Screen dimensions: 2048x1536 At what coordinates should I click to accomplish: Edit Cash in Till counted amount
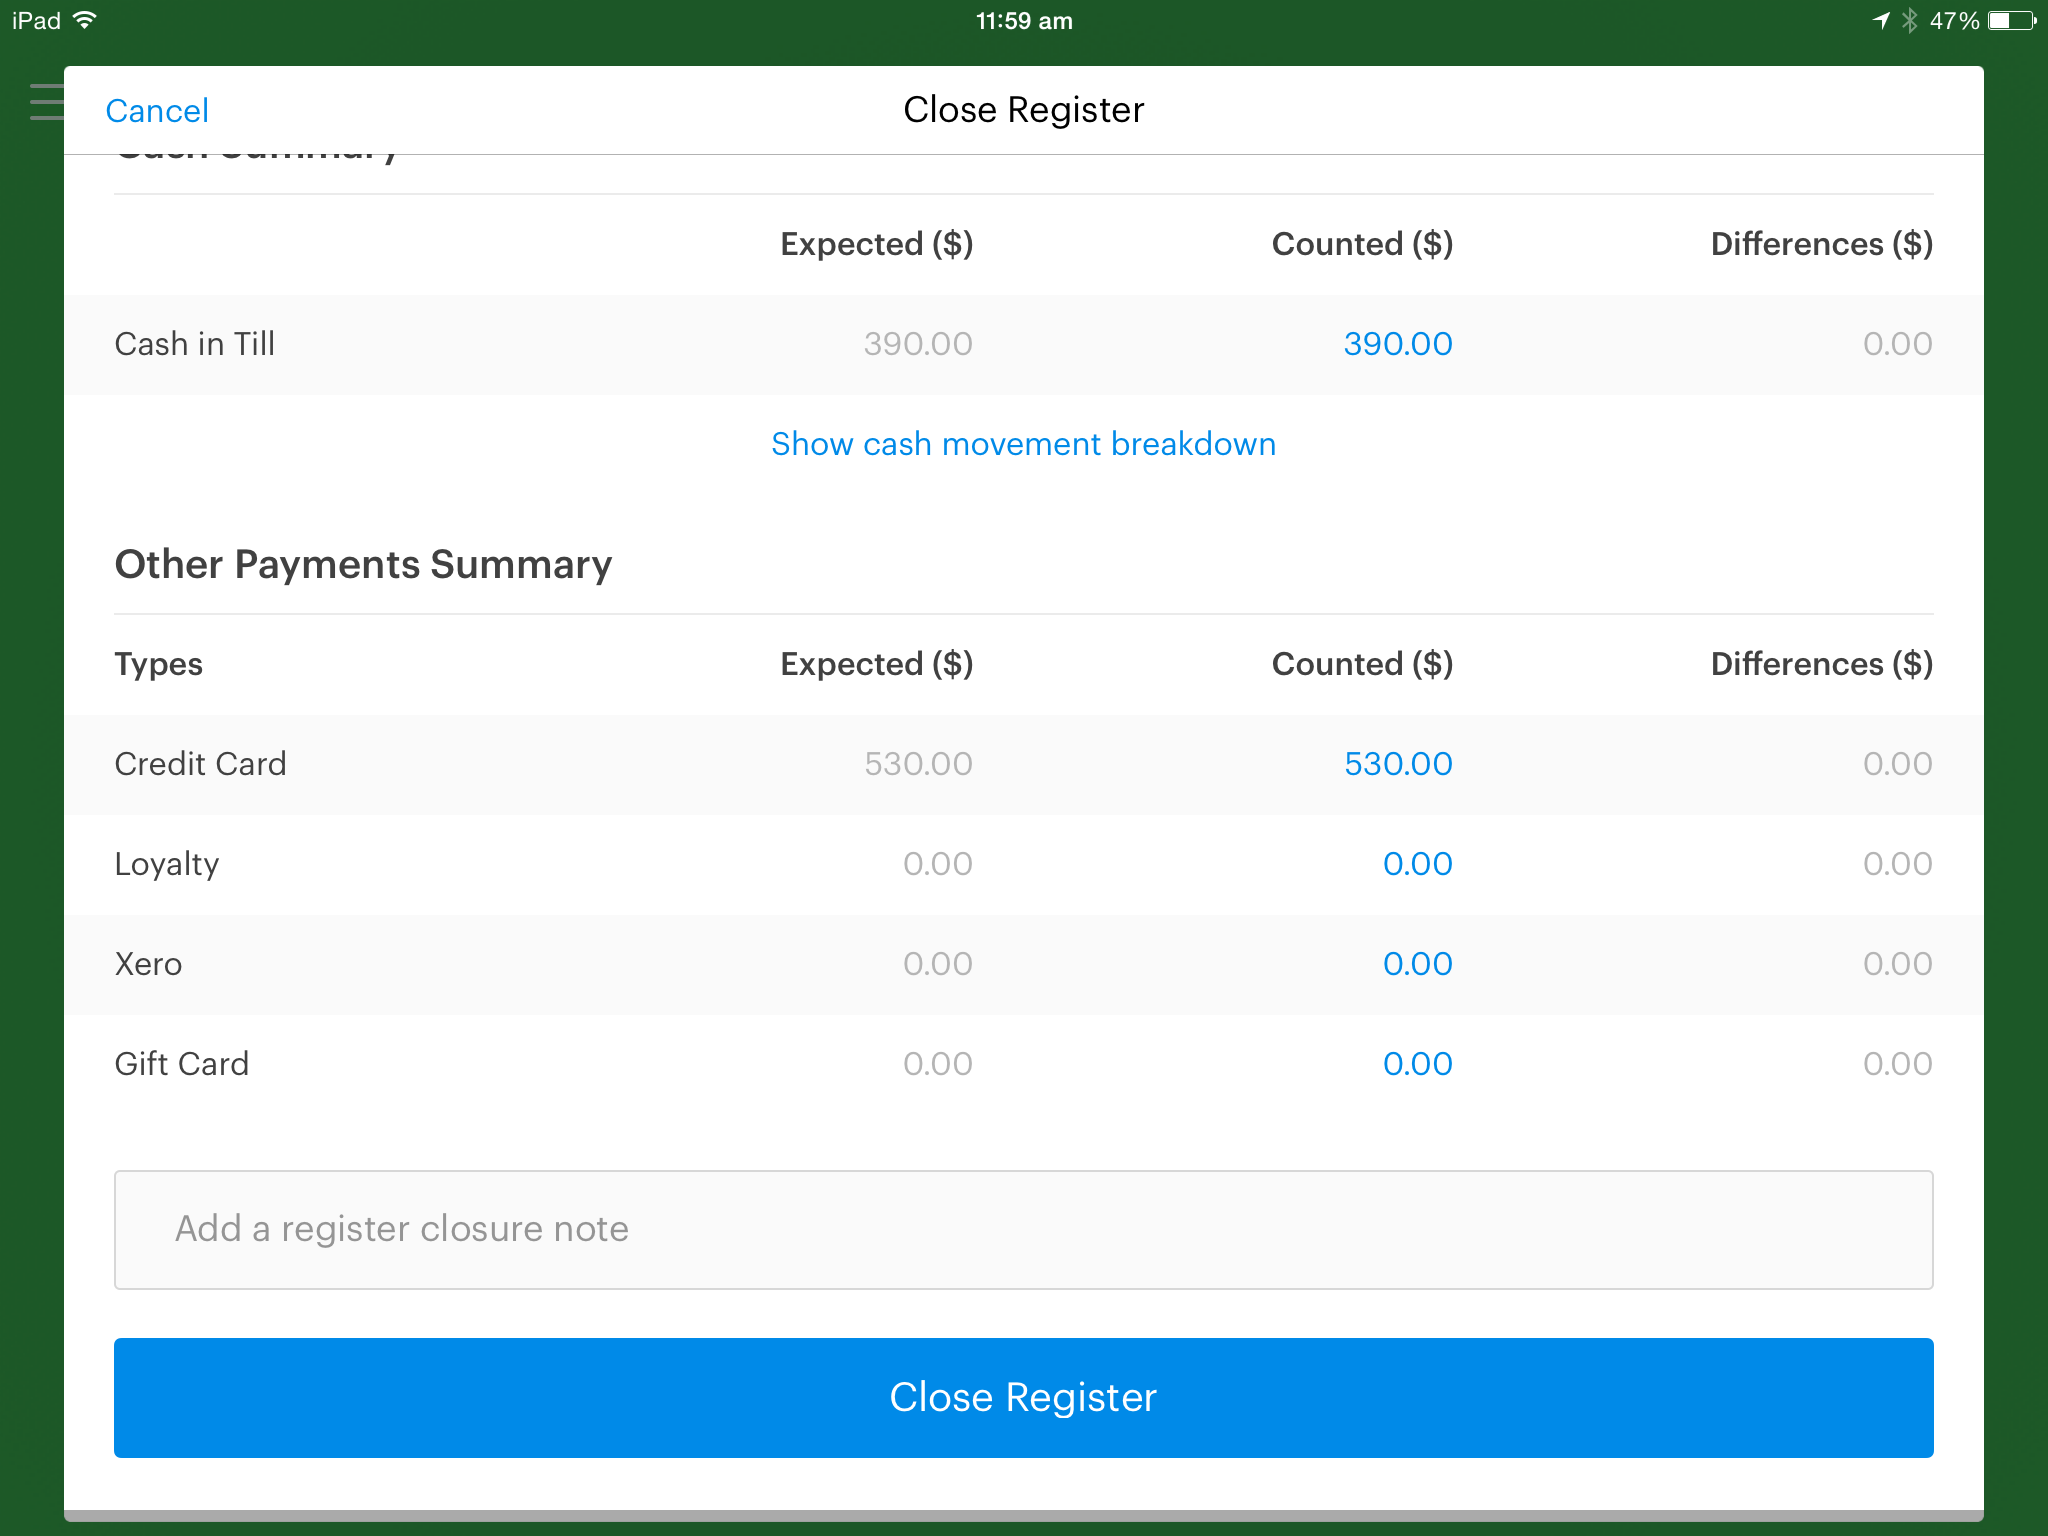1397,344
